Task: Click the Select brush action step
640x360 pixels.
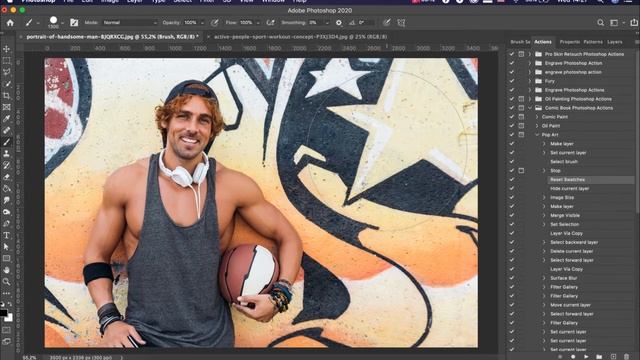Action: click(x=564, y=162)
